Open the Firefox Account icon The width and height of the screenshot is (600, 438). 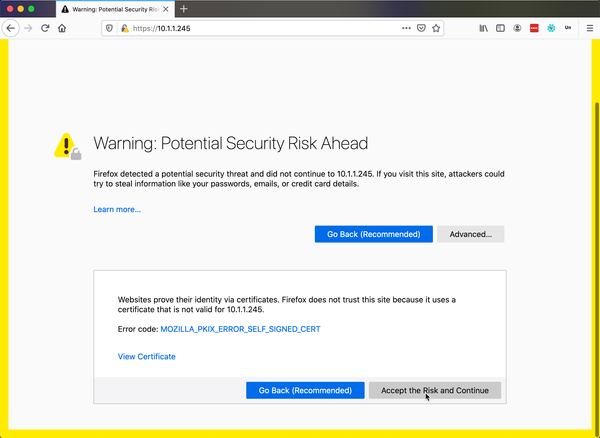coord(518,28)
